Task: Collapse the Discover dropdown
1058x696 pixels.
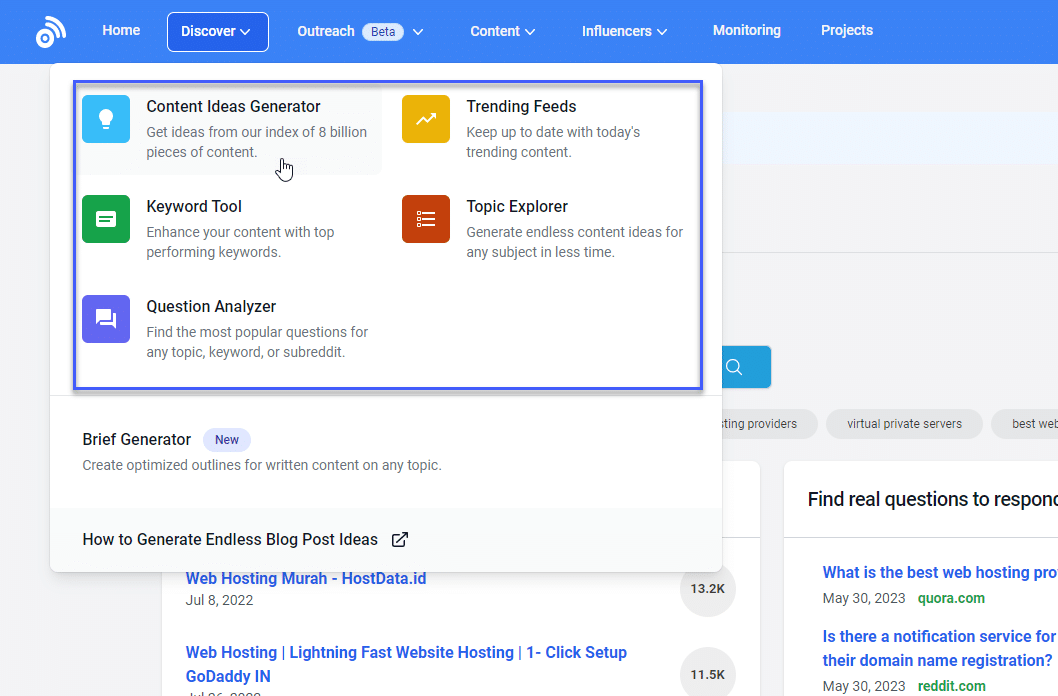Action: tap(217, 31)
